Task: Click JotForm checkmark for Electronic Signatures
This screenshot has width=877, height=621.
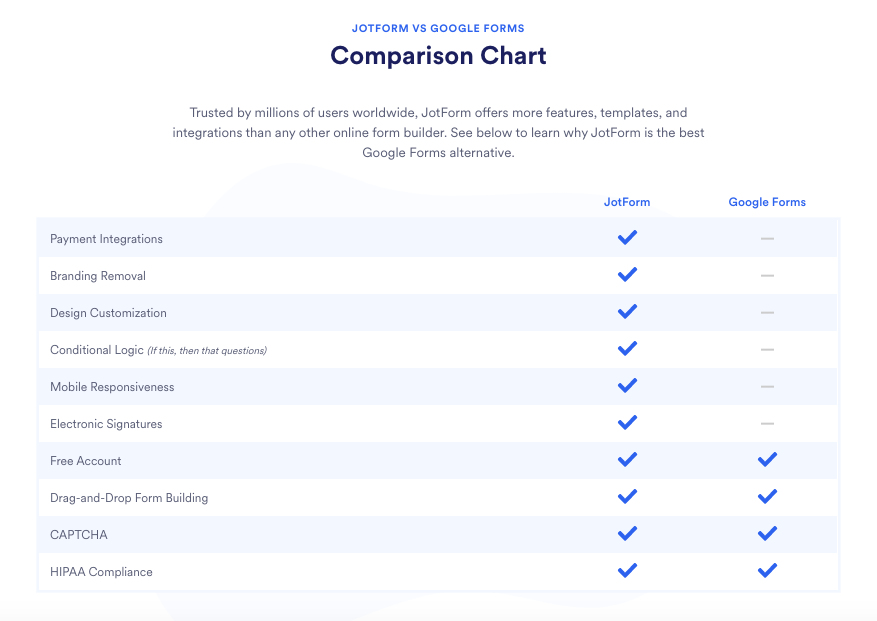Action: [627, 423]
